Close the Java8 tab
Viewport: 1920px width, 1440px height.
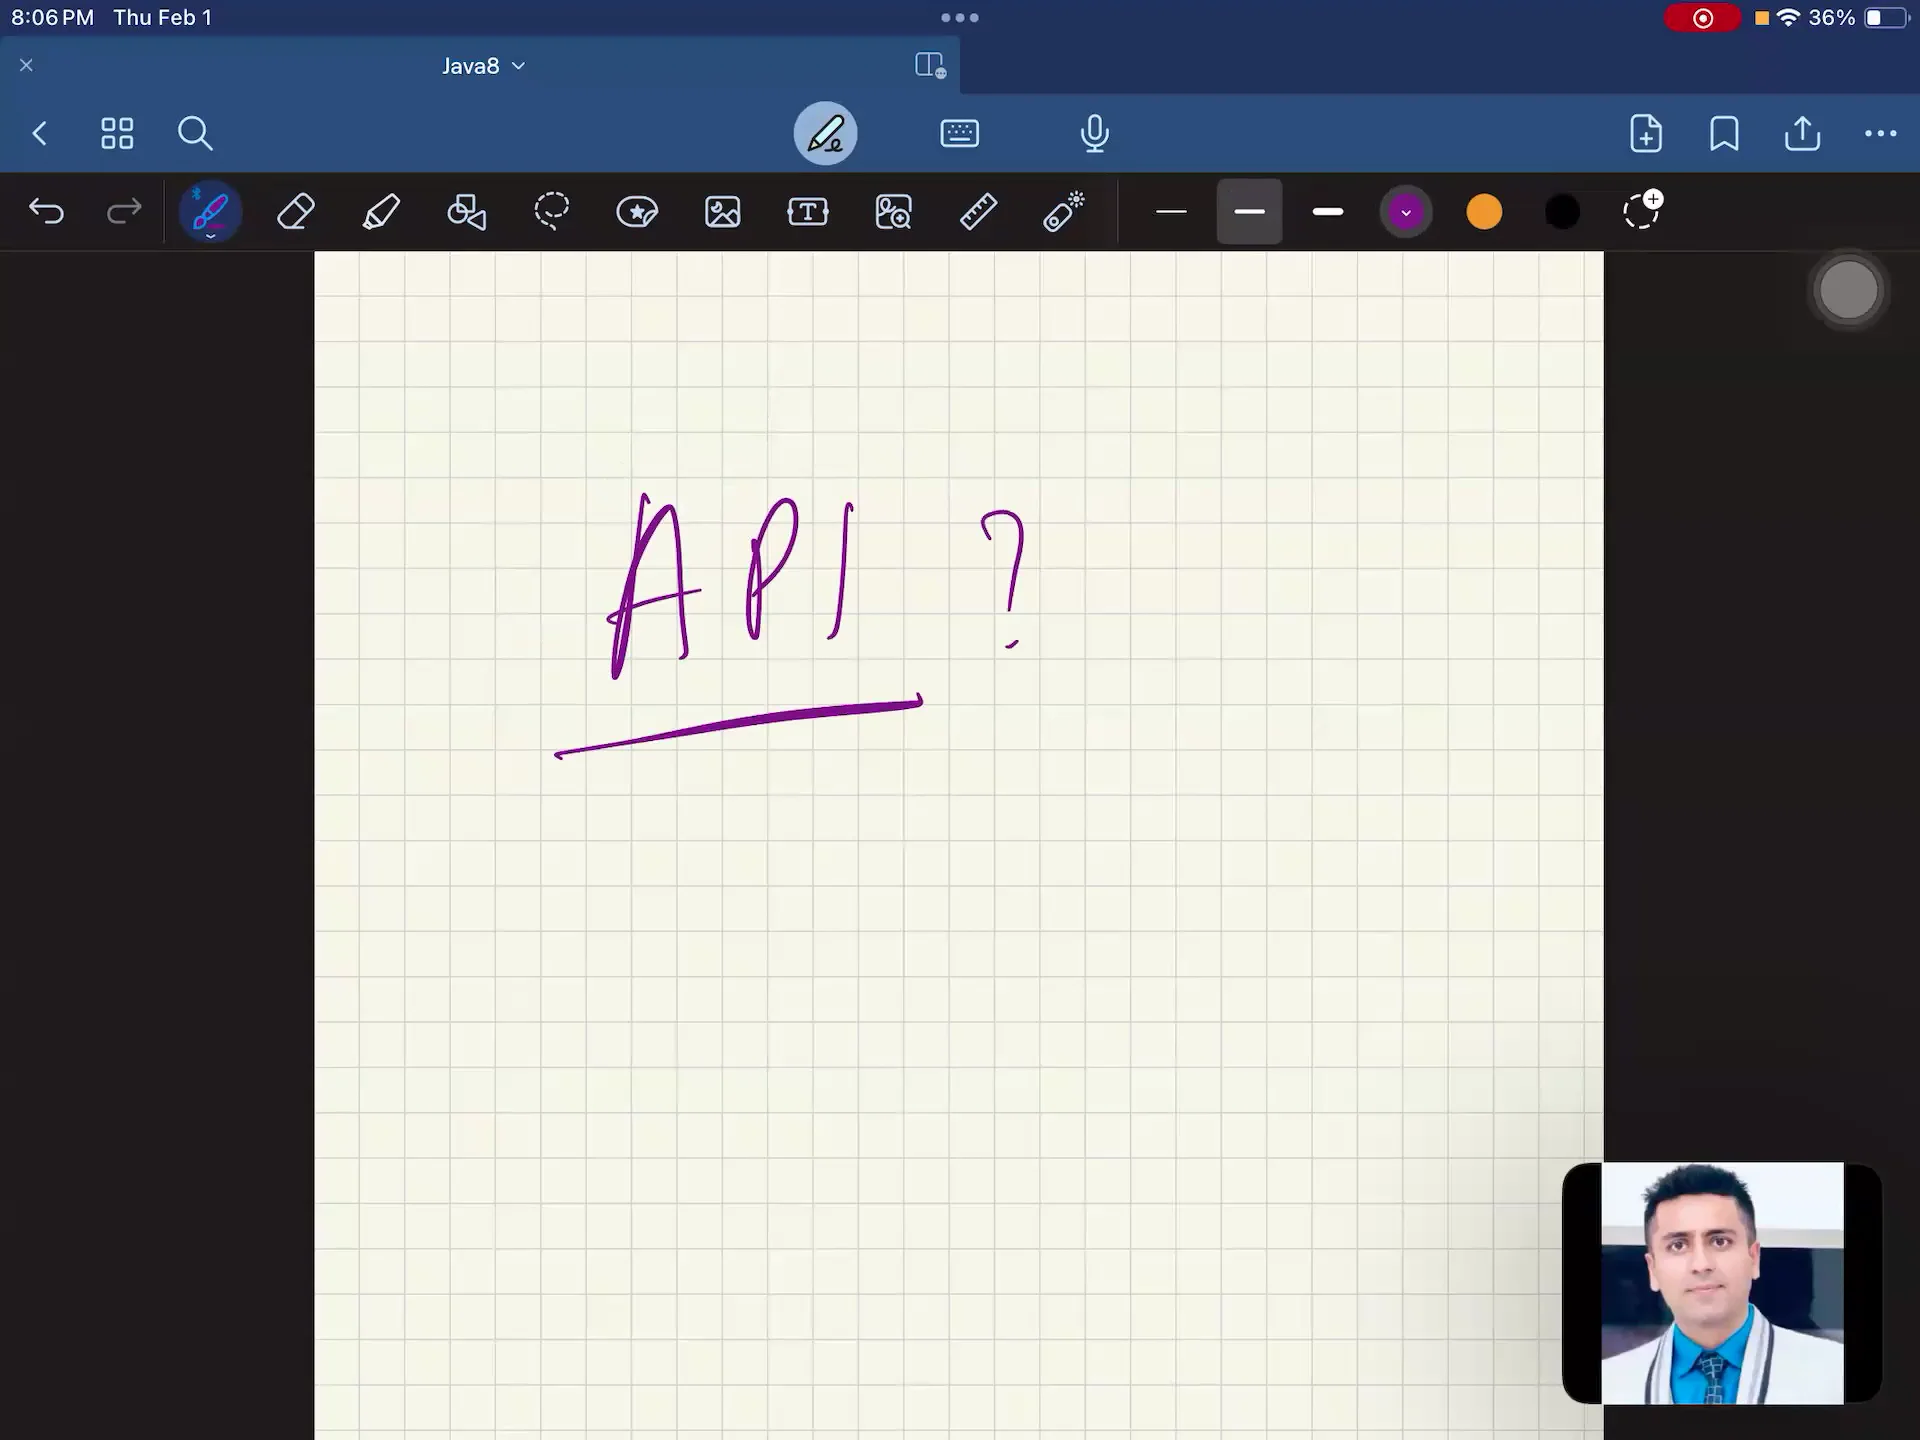27,65
